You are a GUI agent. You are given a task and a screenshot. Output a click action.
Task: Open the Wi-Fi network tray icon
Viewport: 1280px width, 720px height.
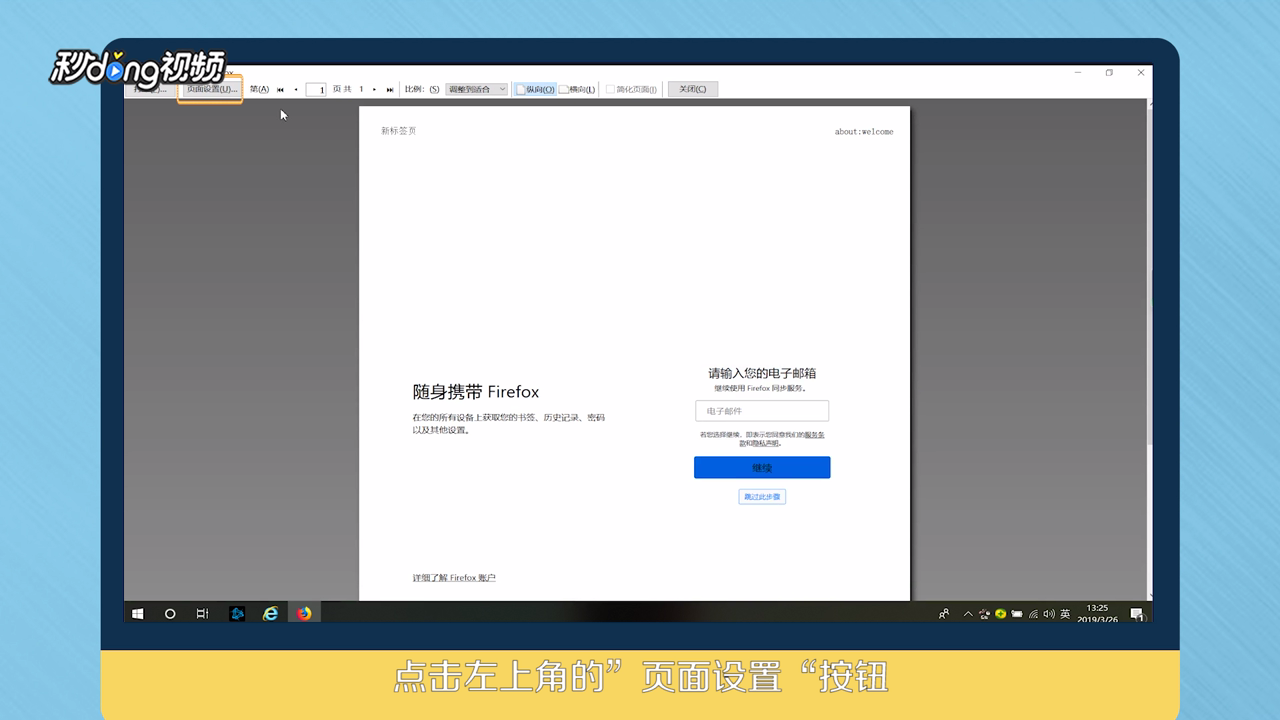[x=1033, y=614]
